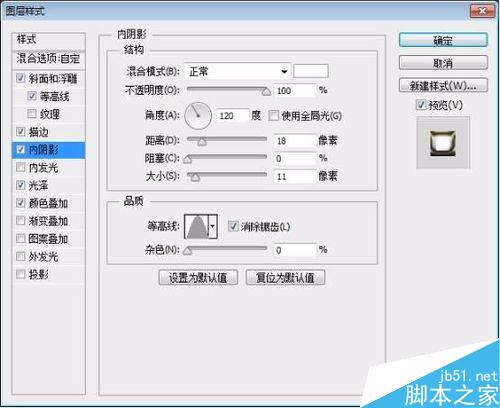Viewport: 500px width, 408px height.
Task: Click the choke value field
Action: (295, 159)
